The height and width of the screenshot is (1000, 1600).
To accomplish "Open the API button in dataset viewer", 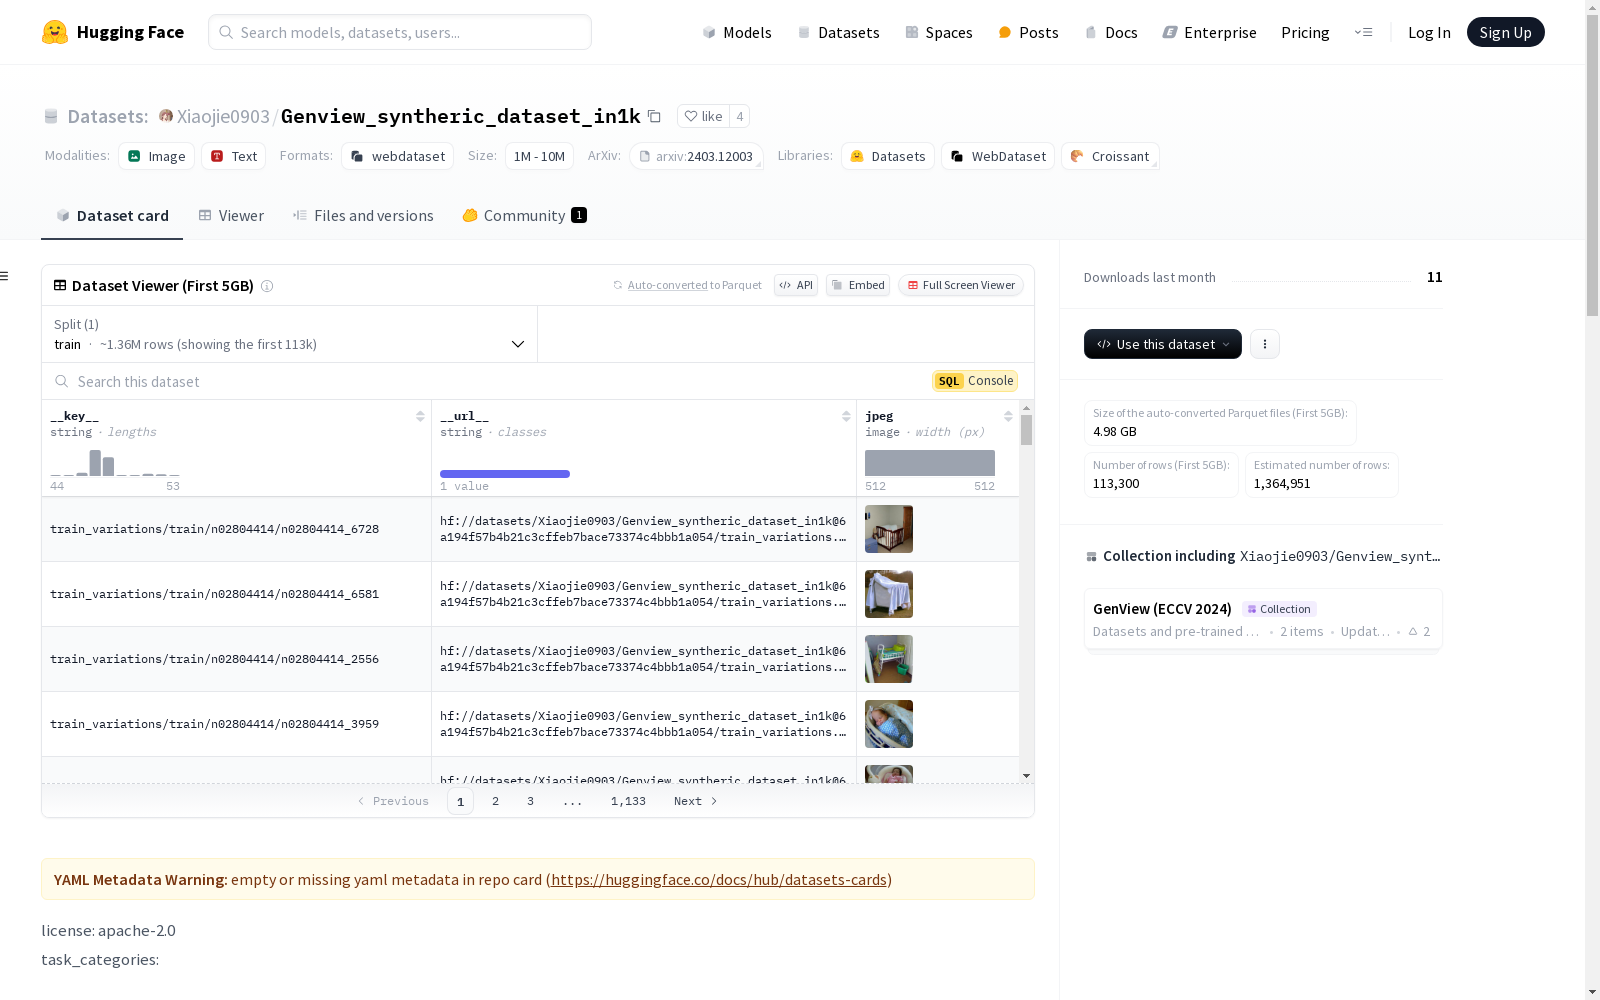I will pos(796,285).
